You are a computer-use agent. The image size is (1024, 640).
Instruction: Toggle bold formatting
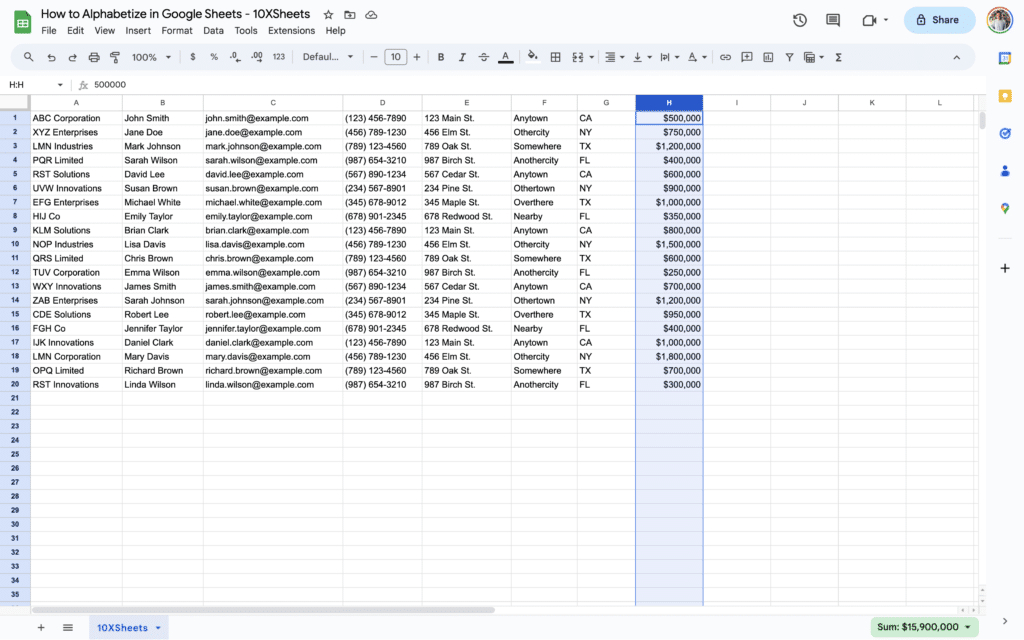point(440,57)
